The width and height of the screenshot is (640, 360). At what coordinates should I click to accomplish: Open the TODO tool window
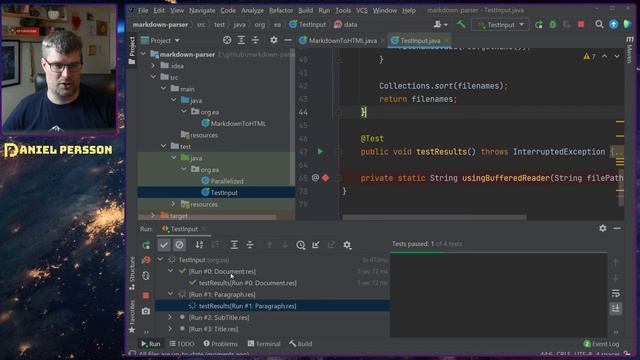point(182,344)
